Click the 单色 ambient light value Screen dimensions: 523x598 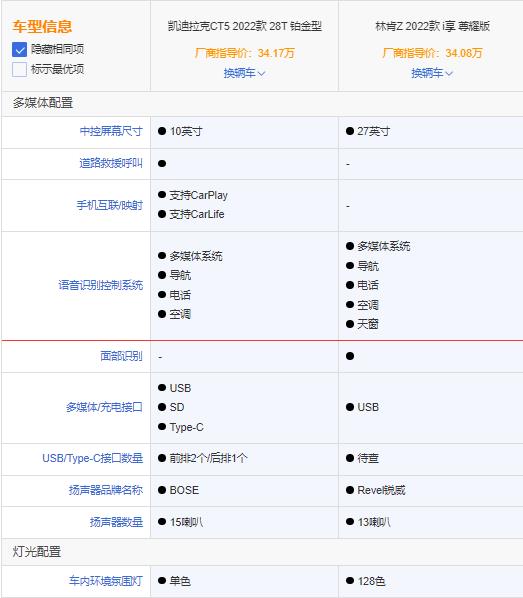[x=180, y=581]
